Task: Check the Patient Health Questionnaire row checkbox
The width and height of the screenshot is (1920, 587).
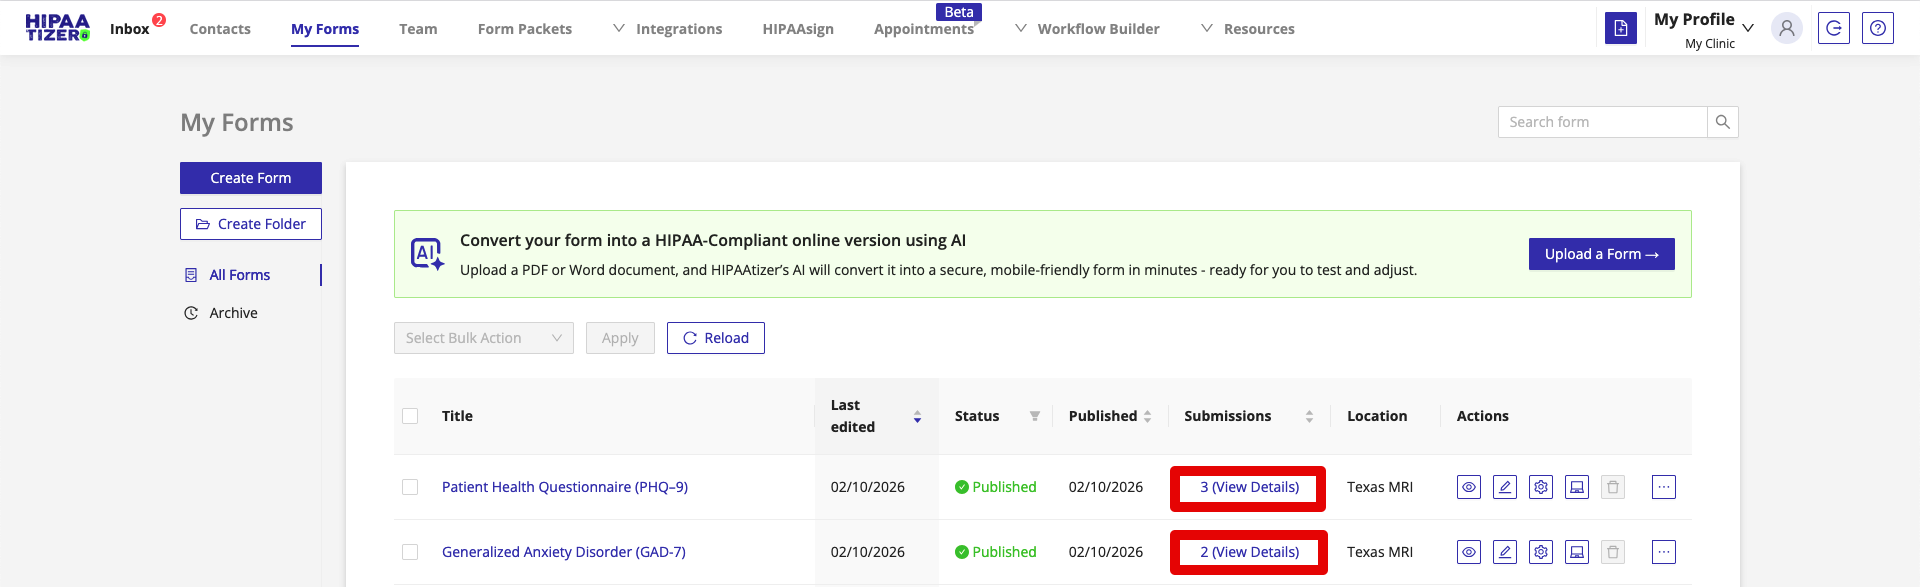Action: click(410, 487)
